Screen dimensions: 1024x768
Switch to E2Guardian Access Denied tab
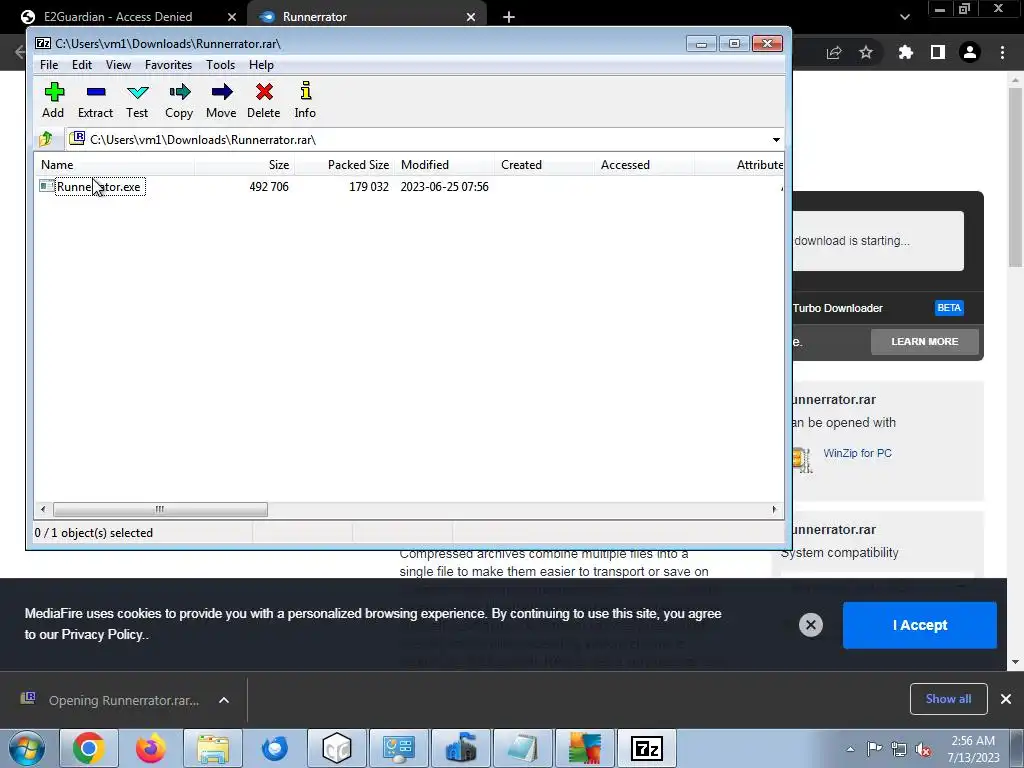118,17
